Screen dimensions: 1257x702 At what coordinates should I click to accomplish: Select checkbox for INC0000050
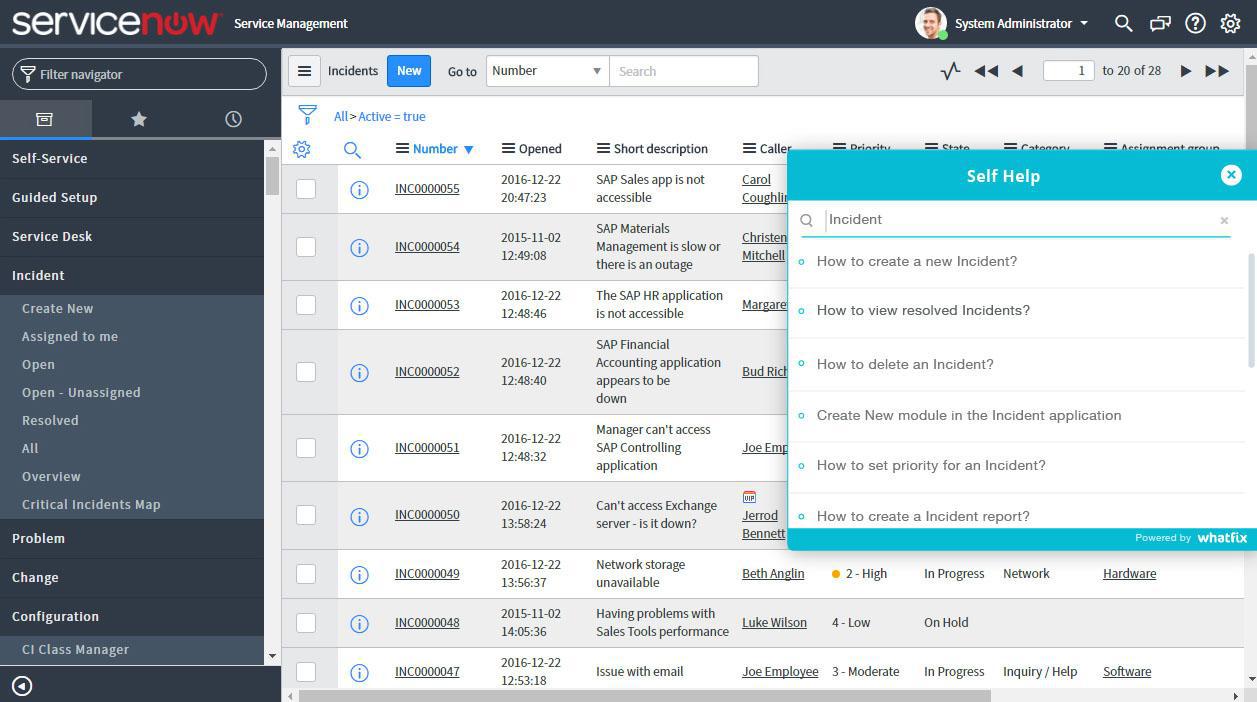(306, 515)
